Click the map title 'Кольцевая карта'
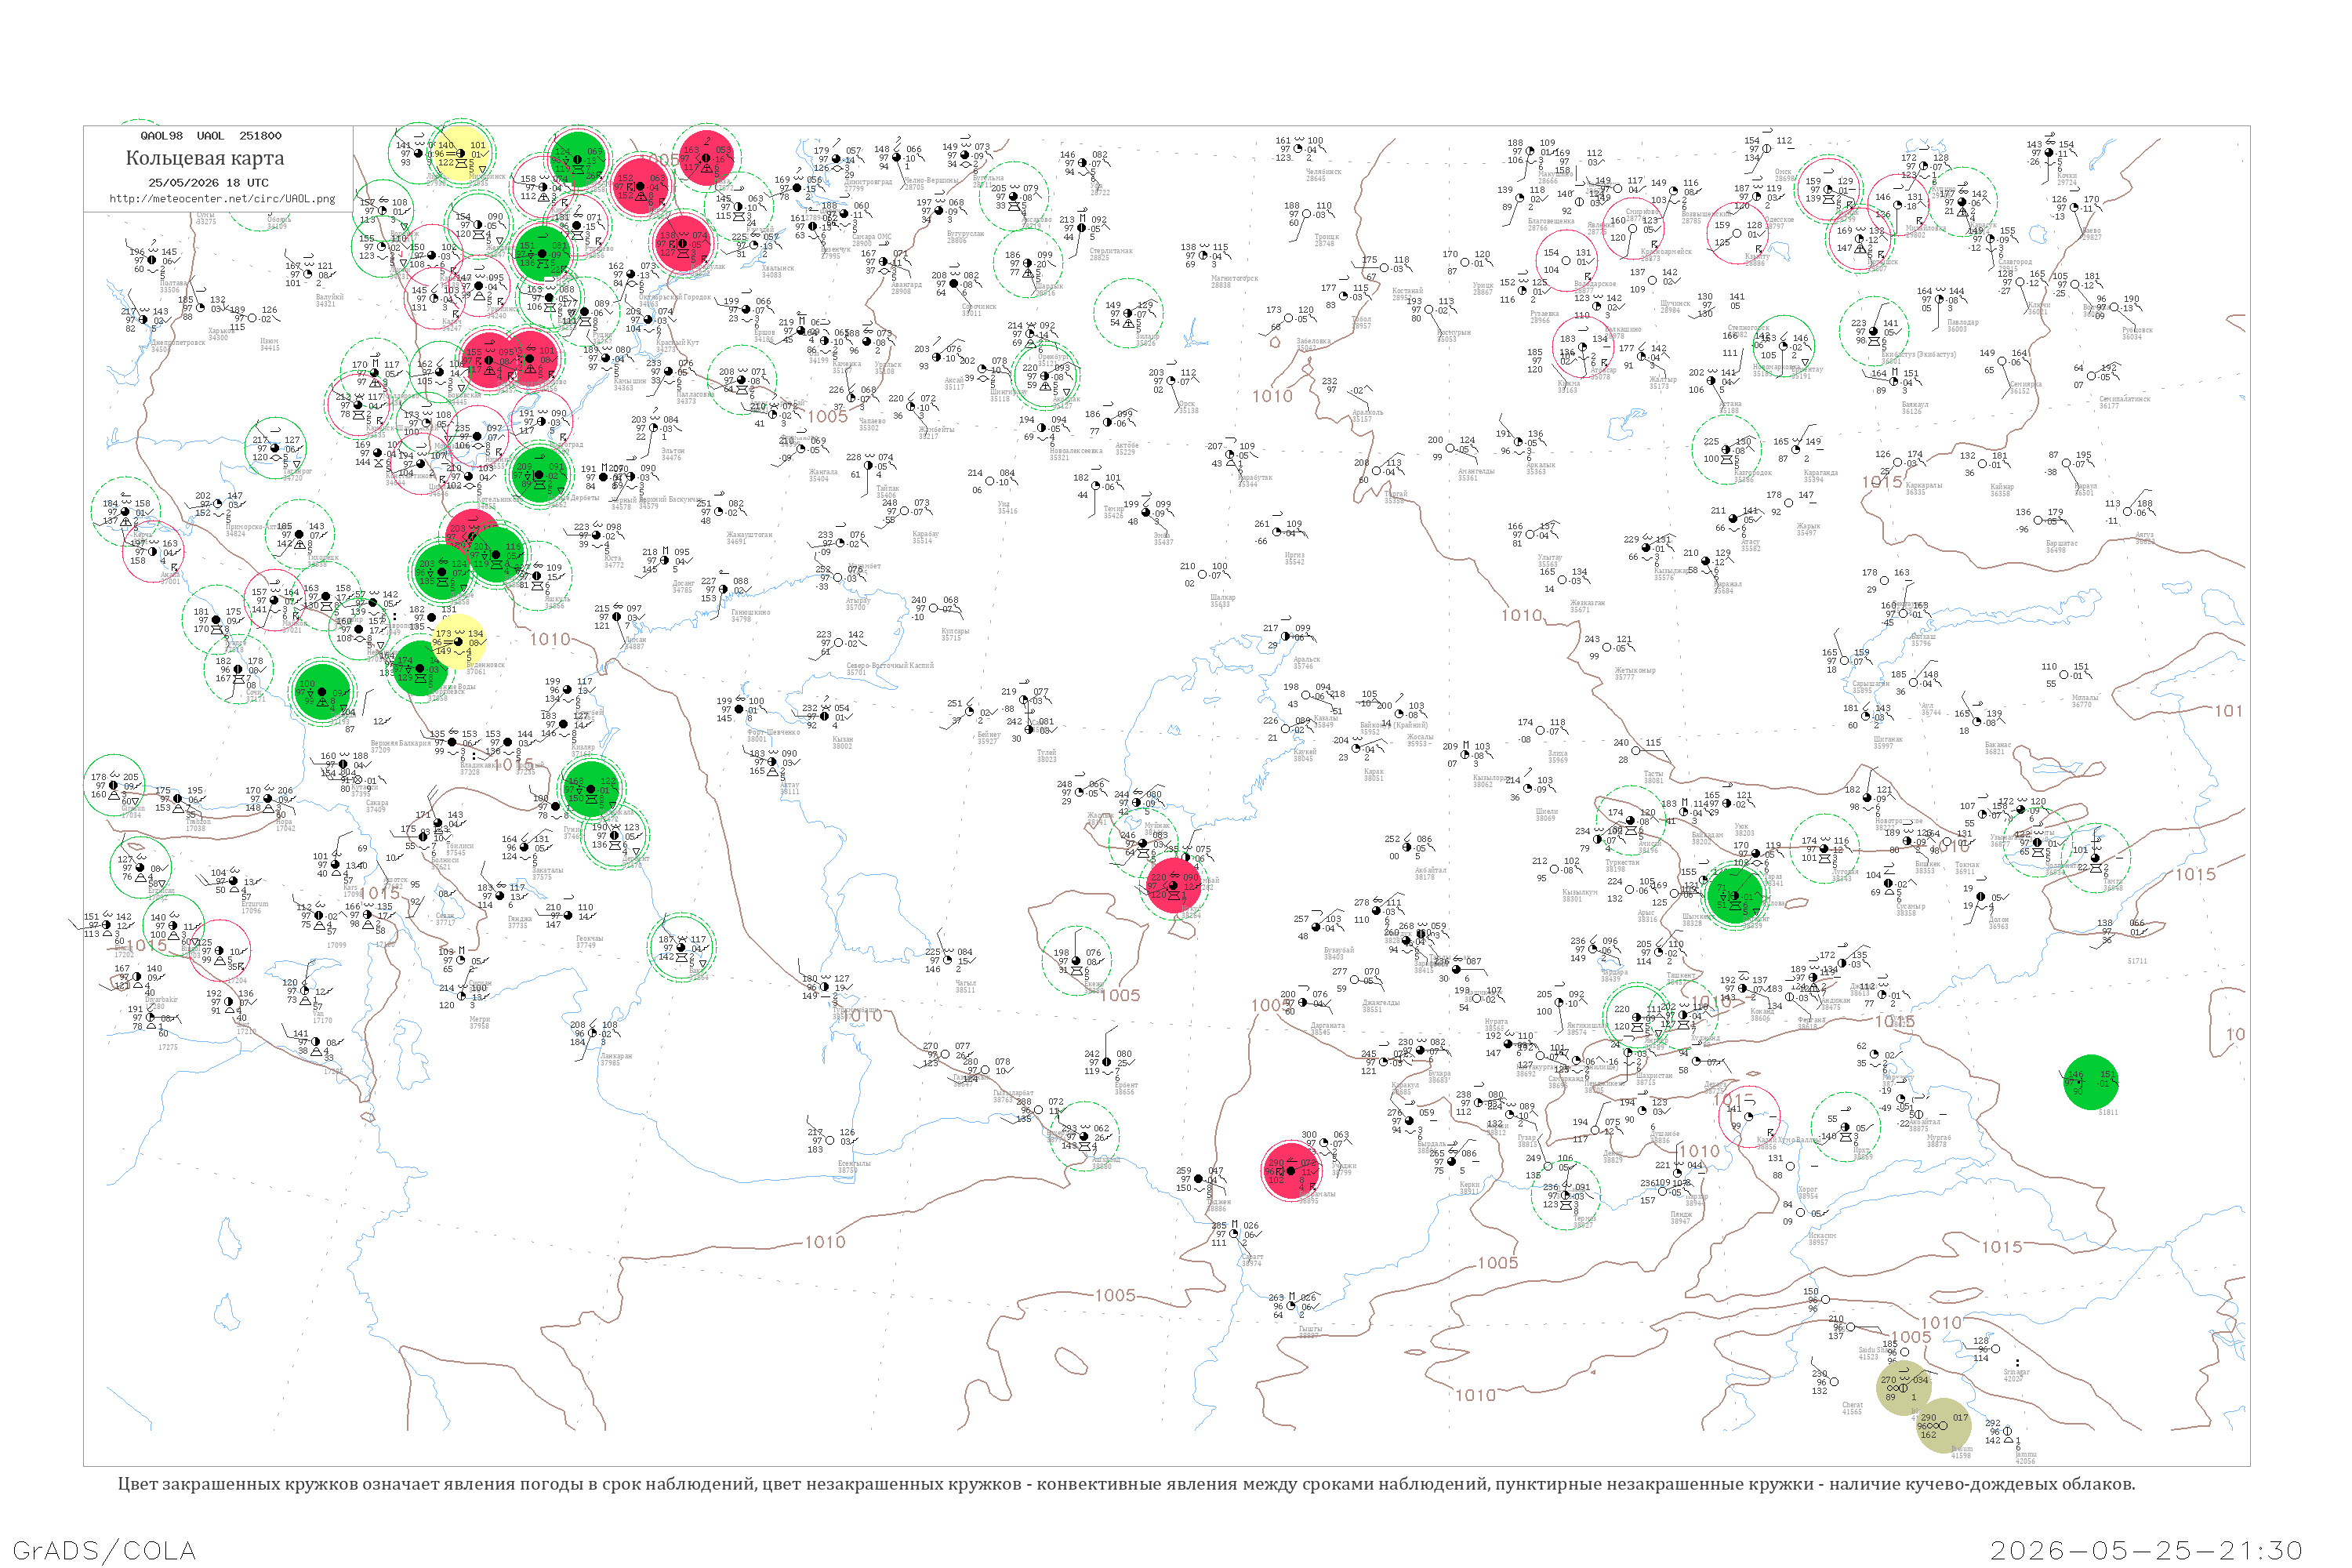This screenshot has width=2352, height=1568. (x=205, y=158)
